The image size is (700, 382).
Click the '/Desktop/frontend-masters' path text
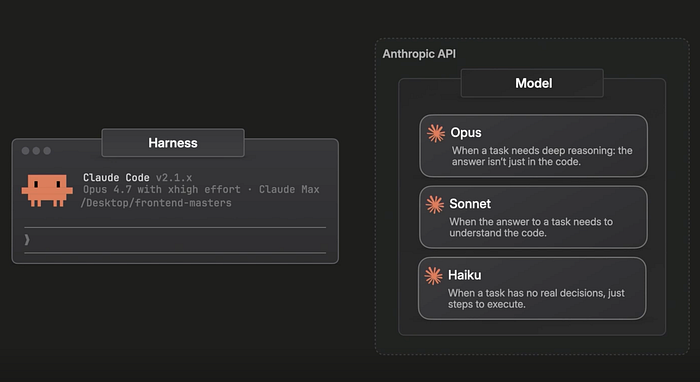coord(156,203)
